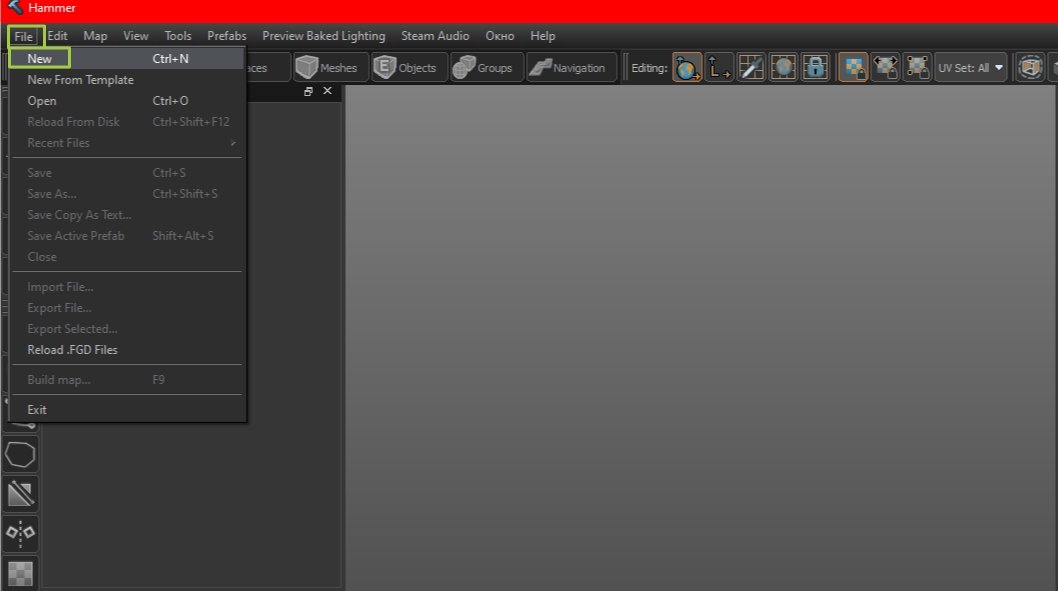Close the left docked panel
This screenshot has width=1058, height=591.
point(327,91)
